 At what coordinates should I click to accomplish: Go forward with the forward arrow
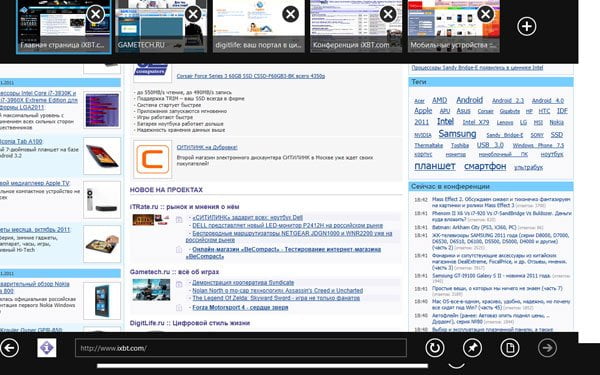click(x=547, y=348)
